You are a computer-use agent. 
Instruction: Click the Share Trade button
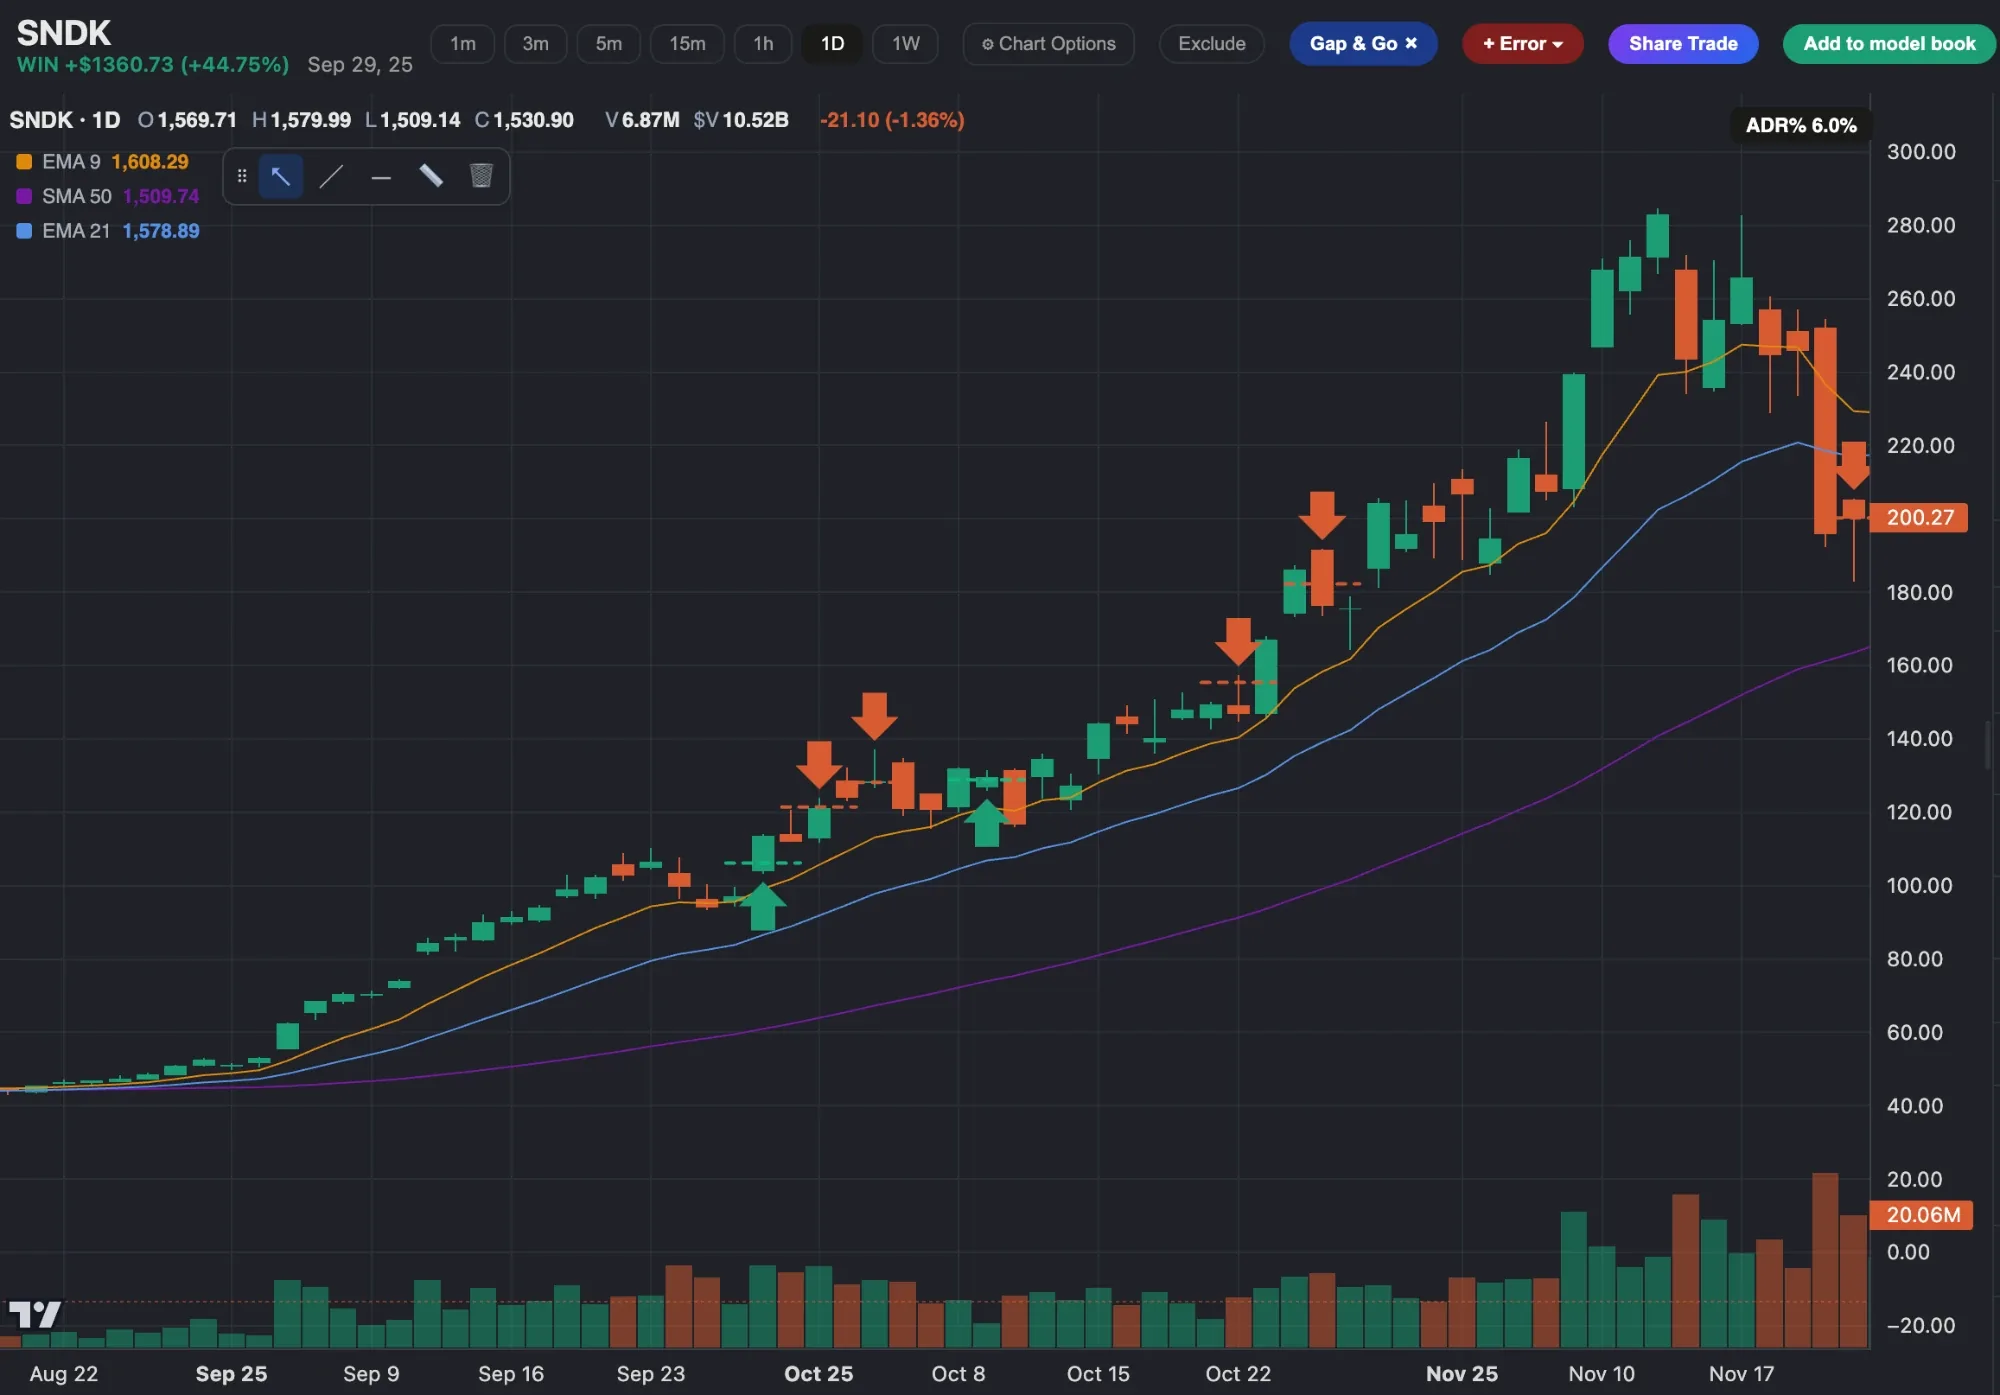pos(1683,44)
